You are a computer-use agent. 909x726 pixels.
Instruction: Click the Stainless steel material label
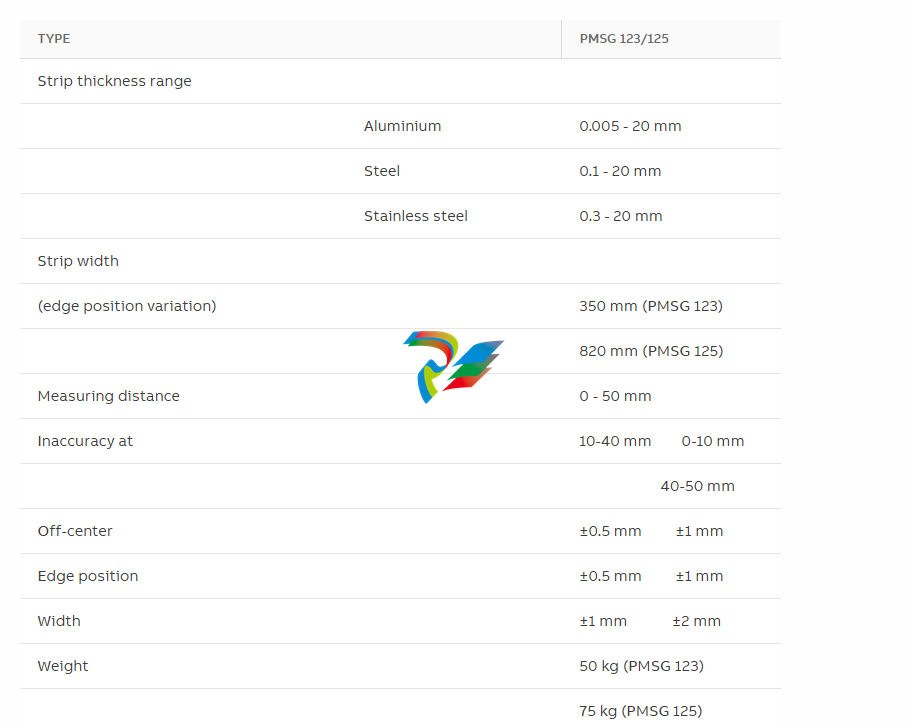pos(415,216)
